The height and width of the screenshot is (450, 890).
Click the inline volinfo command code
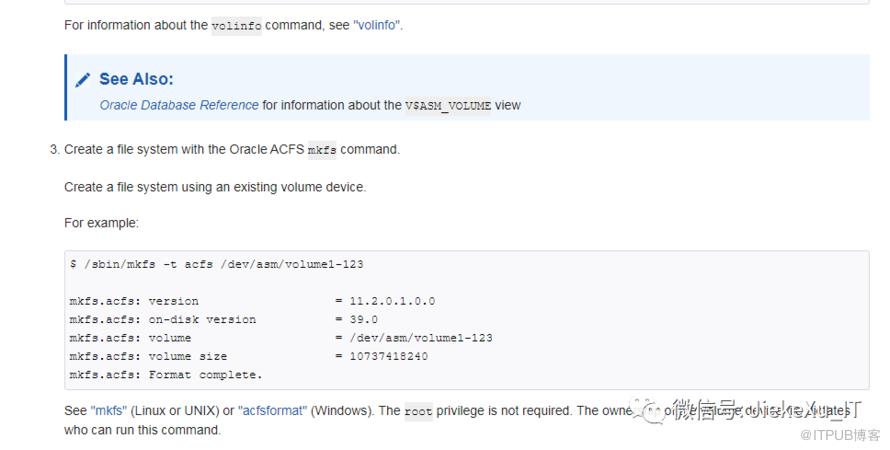point(236,26)
